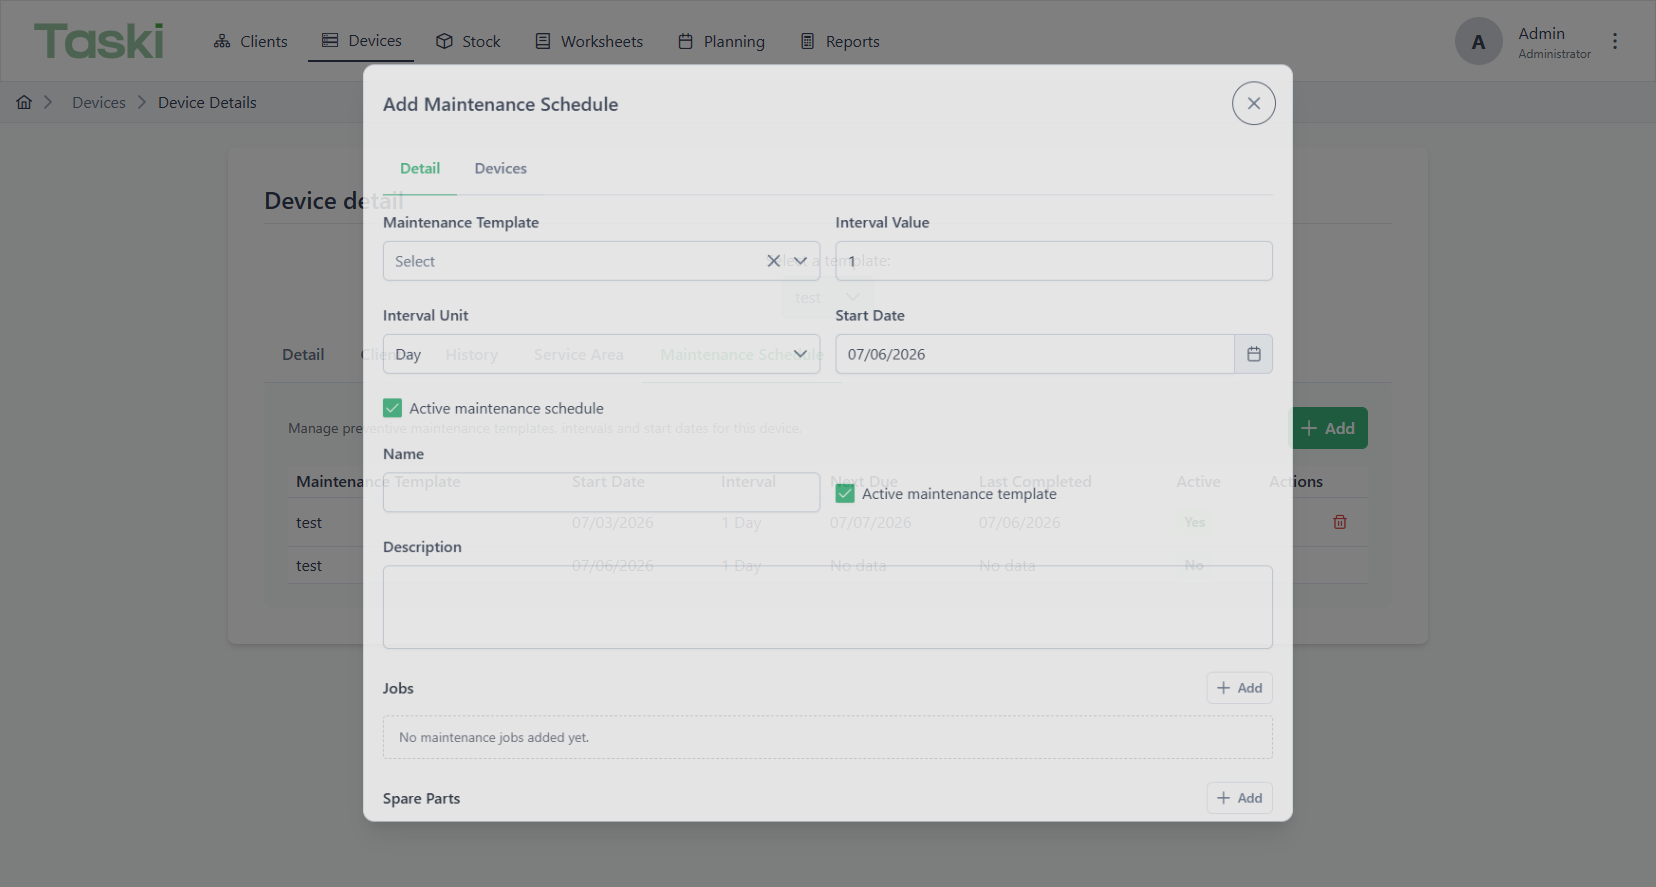Open the Interval Unit Day dropdown
This screenshot has width=1656, height=887.
tap(601, 354)
